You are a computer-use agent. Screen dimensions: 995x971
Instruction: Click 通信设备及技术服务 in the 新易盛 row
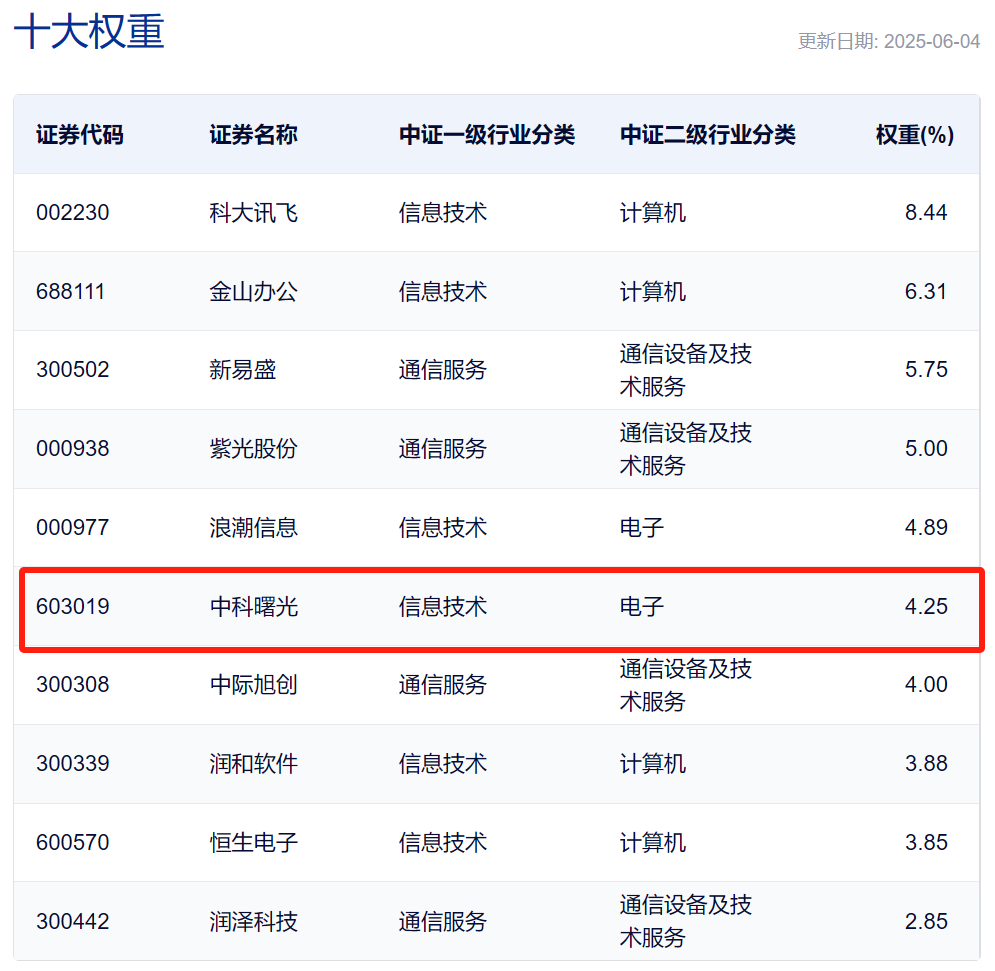click(x=685, y=369)
